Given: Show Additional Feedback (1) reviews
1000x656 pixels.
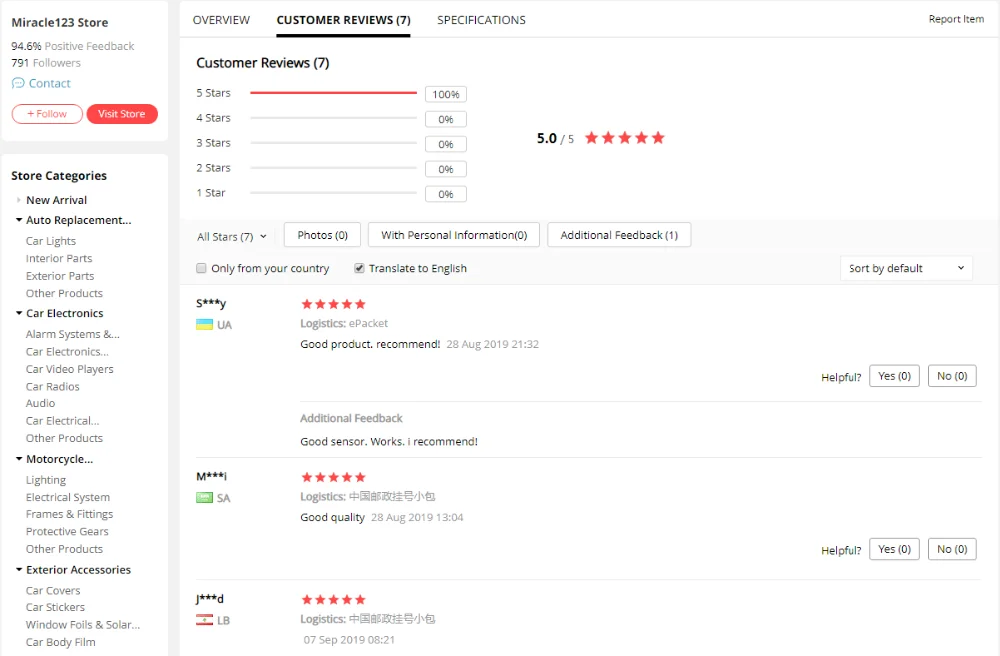Looking at the screenshot, I should [x=619, y=235].
